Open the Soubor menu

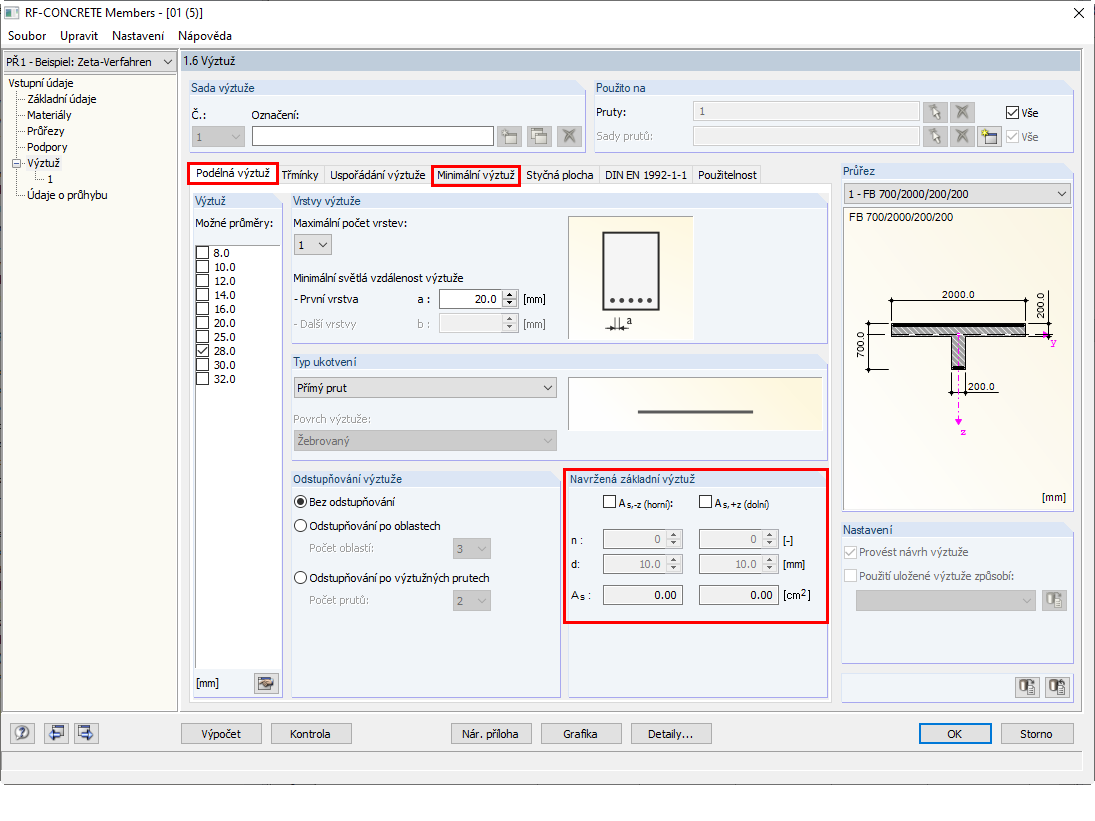coord(27,36)
